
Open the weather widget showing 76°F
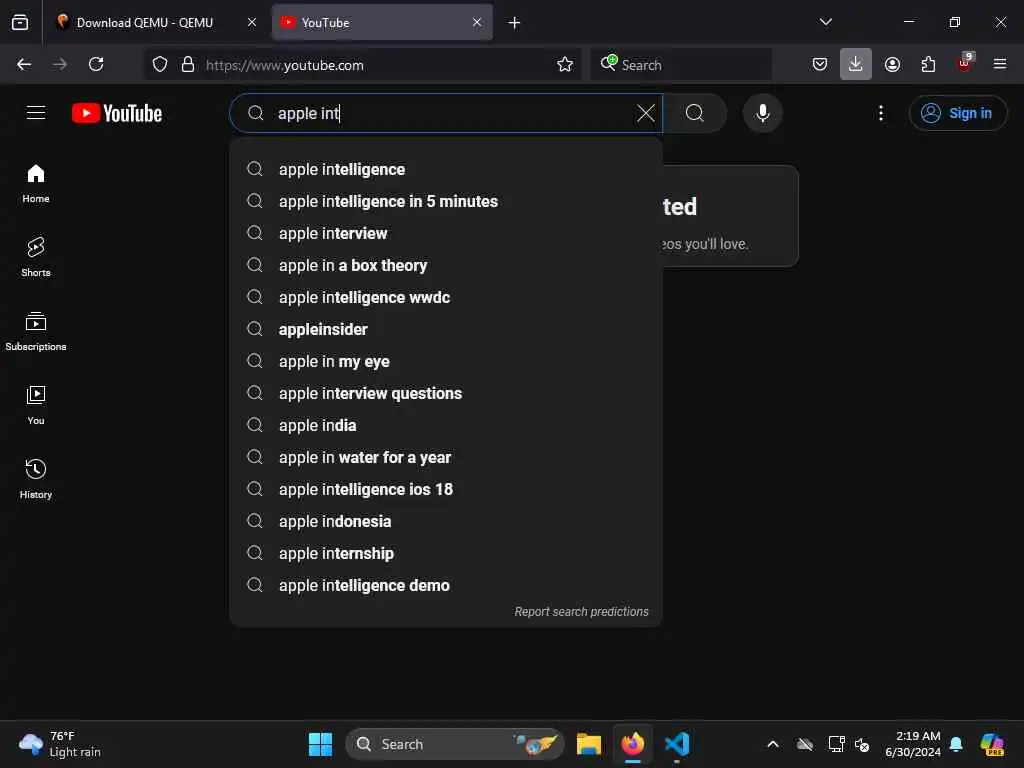[x=60, y=744]
